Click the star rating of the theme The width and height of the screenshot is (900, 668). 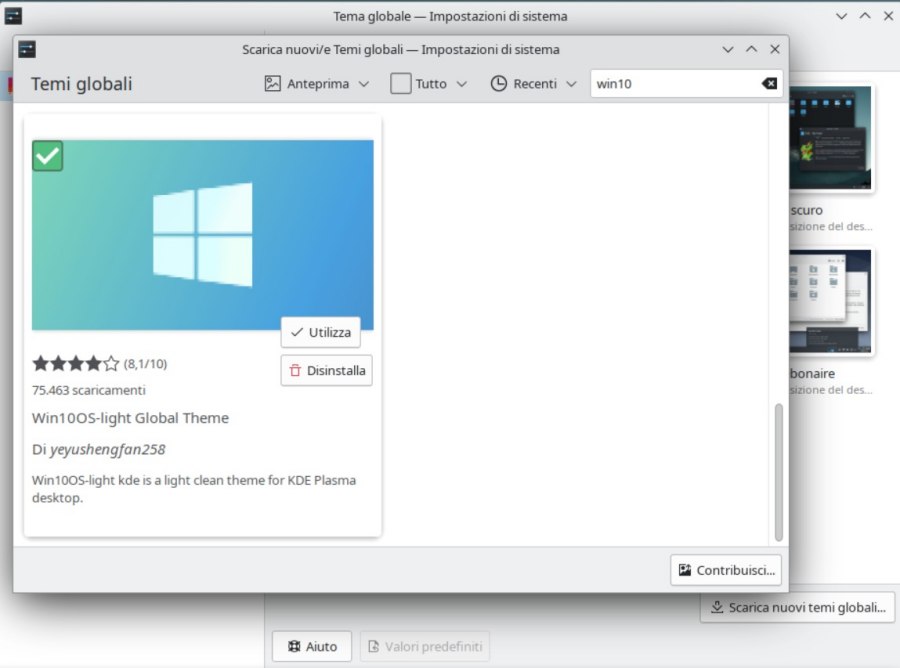tap(76, 363)
